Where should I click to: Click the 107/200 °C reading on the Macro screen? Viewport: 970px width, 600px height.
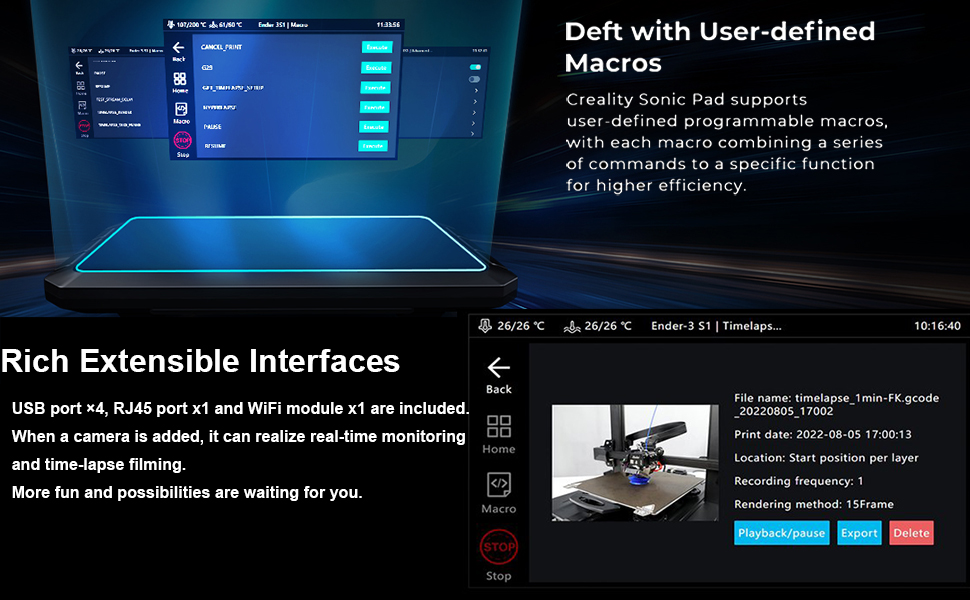[x=191, y=25]
